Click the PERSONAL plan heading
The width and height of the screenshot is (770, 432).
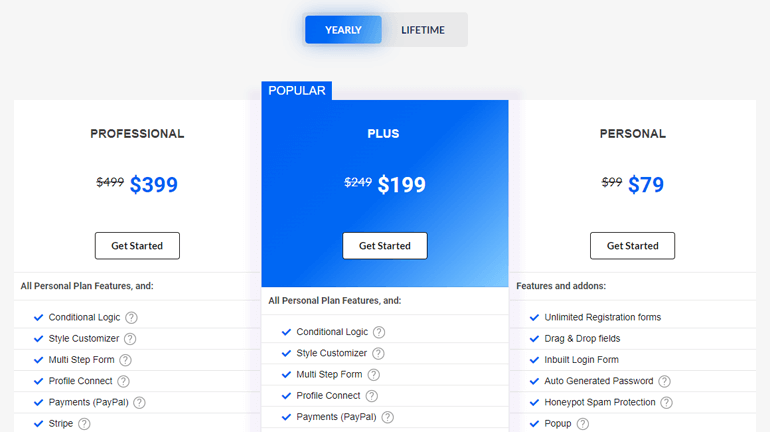(x=632, y=134)
